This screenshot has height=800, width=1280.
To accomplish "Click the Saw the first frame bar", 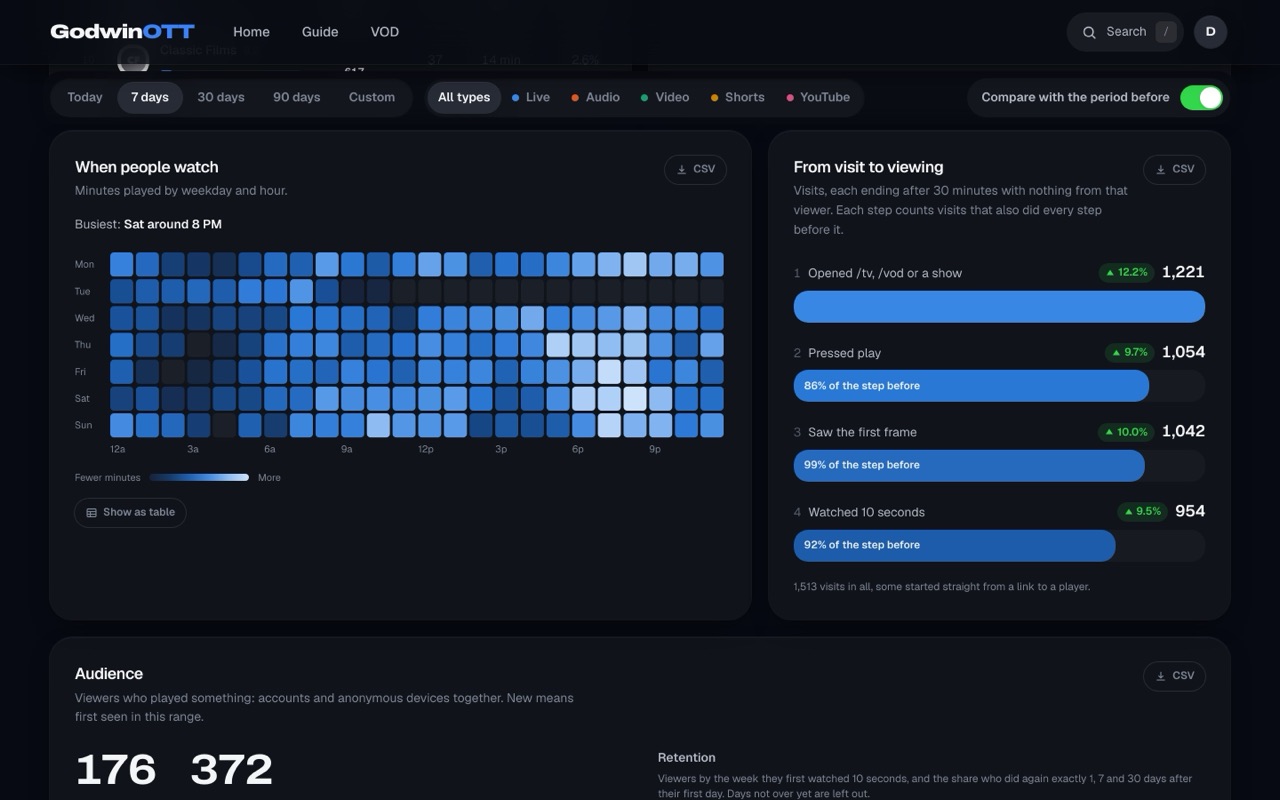I will [x=969, y=465].
